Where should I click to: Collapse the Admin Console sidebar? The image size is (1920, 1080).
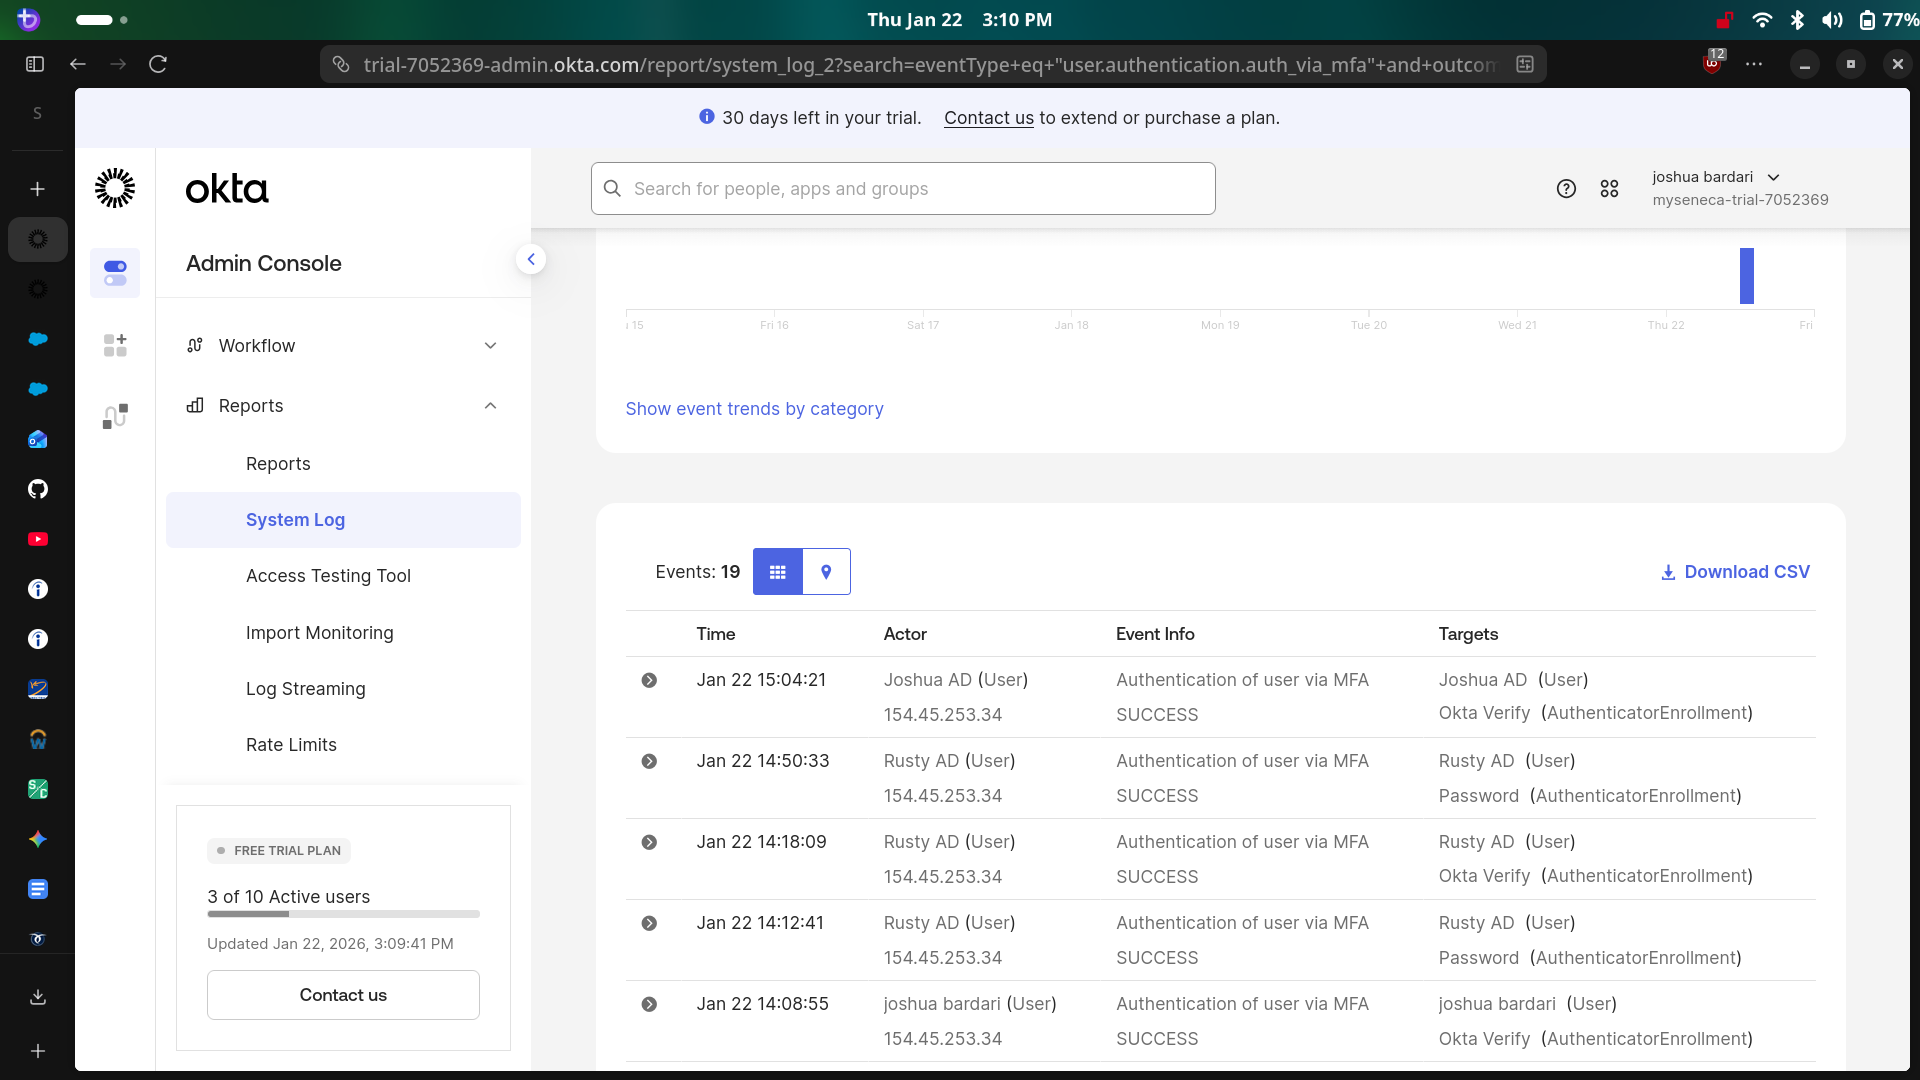point(531,260)
